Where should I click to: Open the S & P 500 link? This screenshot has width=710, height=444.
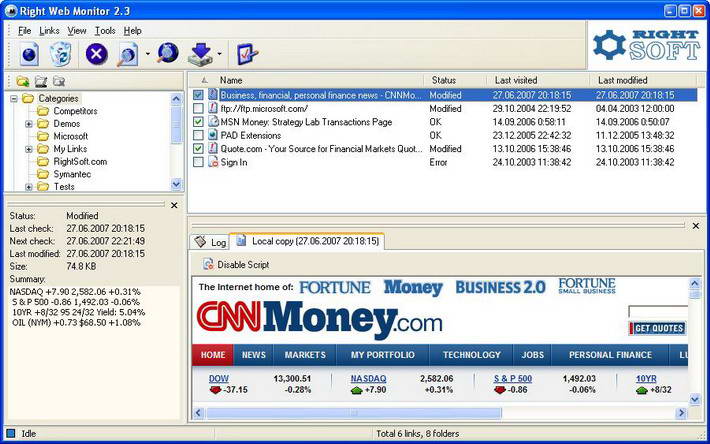[513, 378]
